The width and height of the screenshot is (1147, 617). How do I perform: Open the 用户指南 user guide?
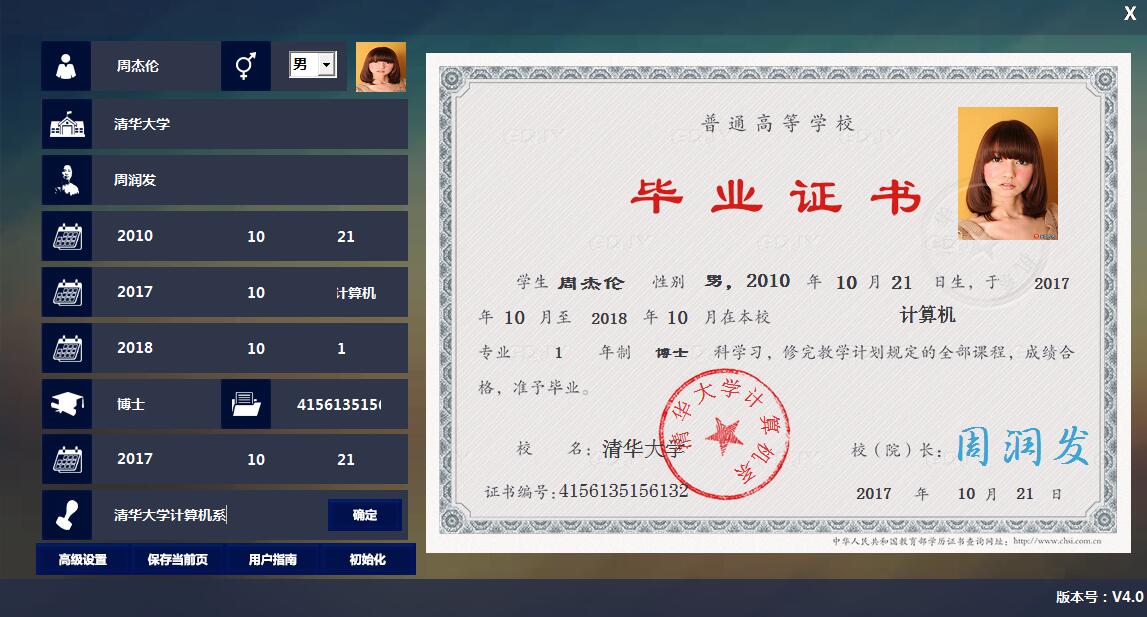pos(273,559)
